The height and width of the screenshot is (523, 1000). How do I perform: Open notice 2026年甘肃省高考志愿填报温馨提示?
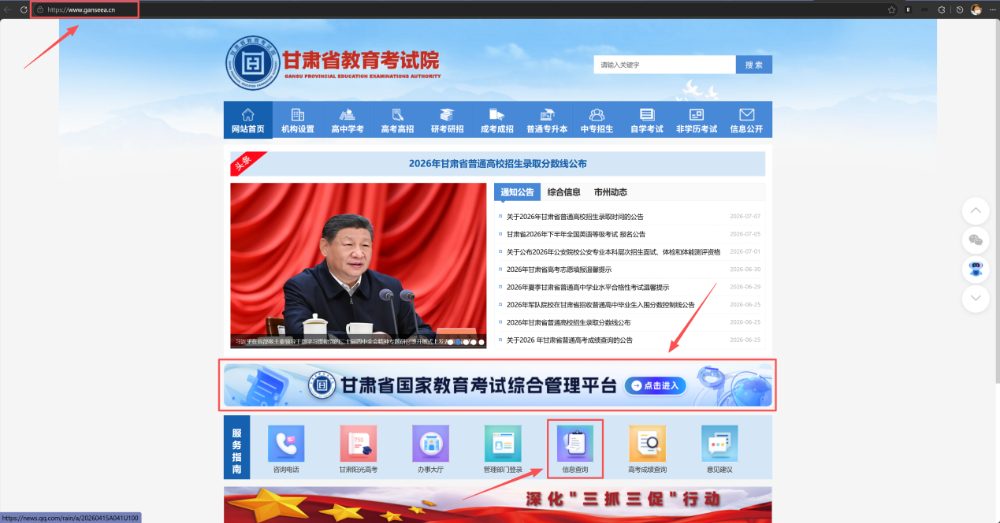[559, 270]
